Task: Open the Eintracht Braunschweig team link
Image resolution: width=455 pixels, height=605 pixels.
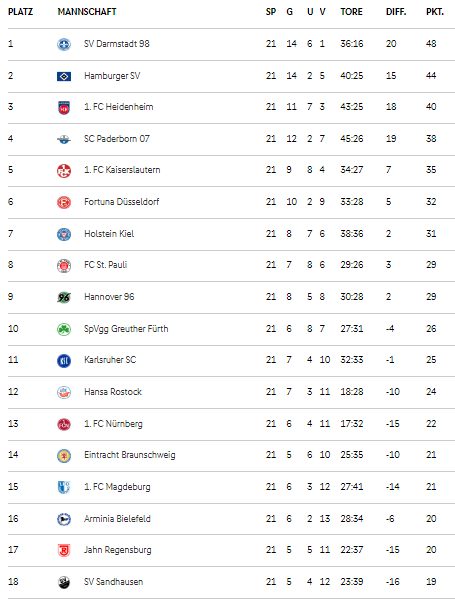Action: (130, 455)
